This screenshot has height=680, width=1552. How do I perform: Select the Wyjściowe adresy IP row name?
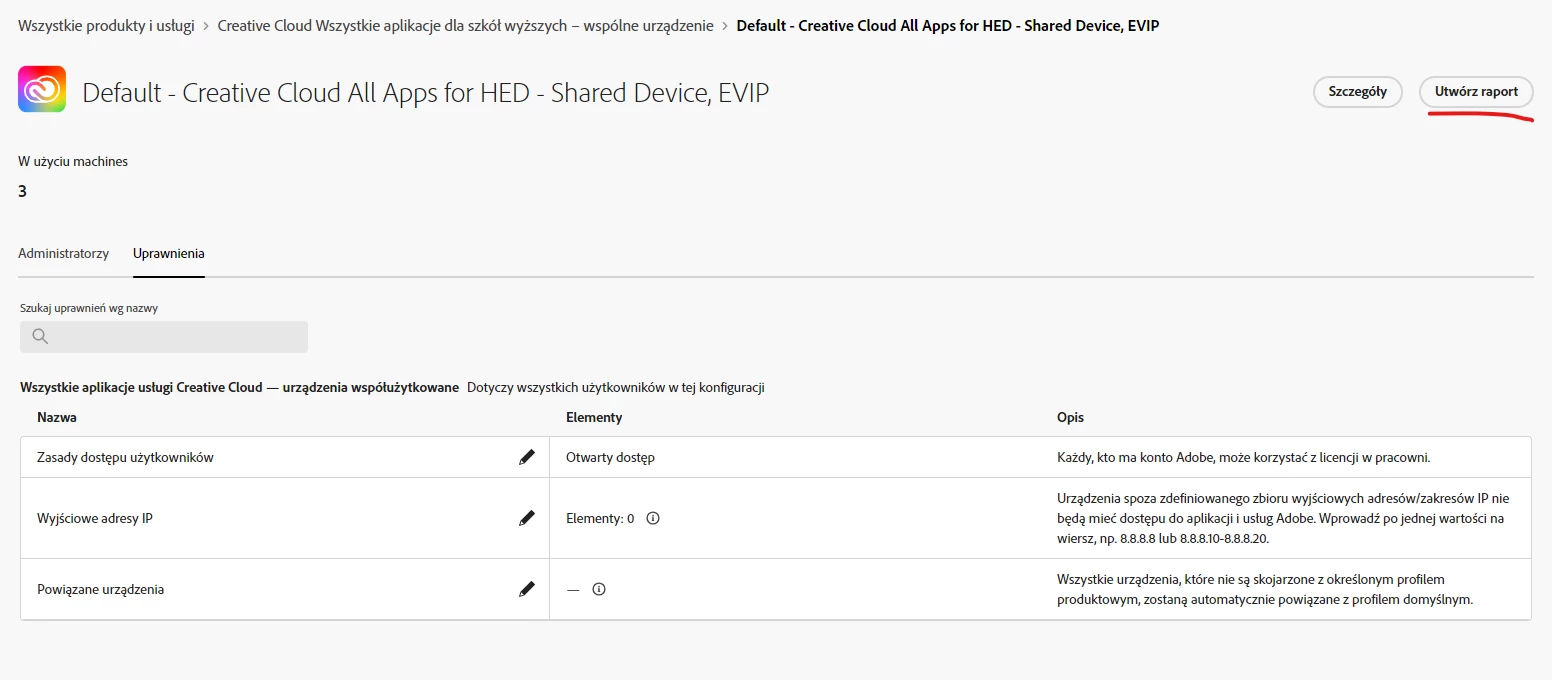pos(95,518)
